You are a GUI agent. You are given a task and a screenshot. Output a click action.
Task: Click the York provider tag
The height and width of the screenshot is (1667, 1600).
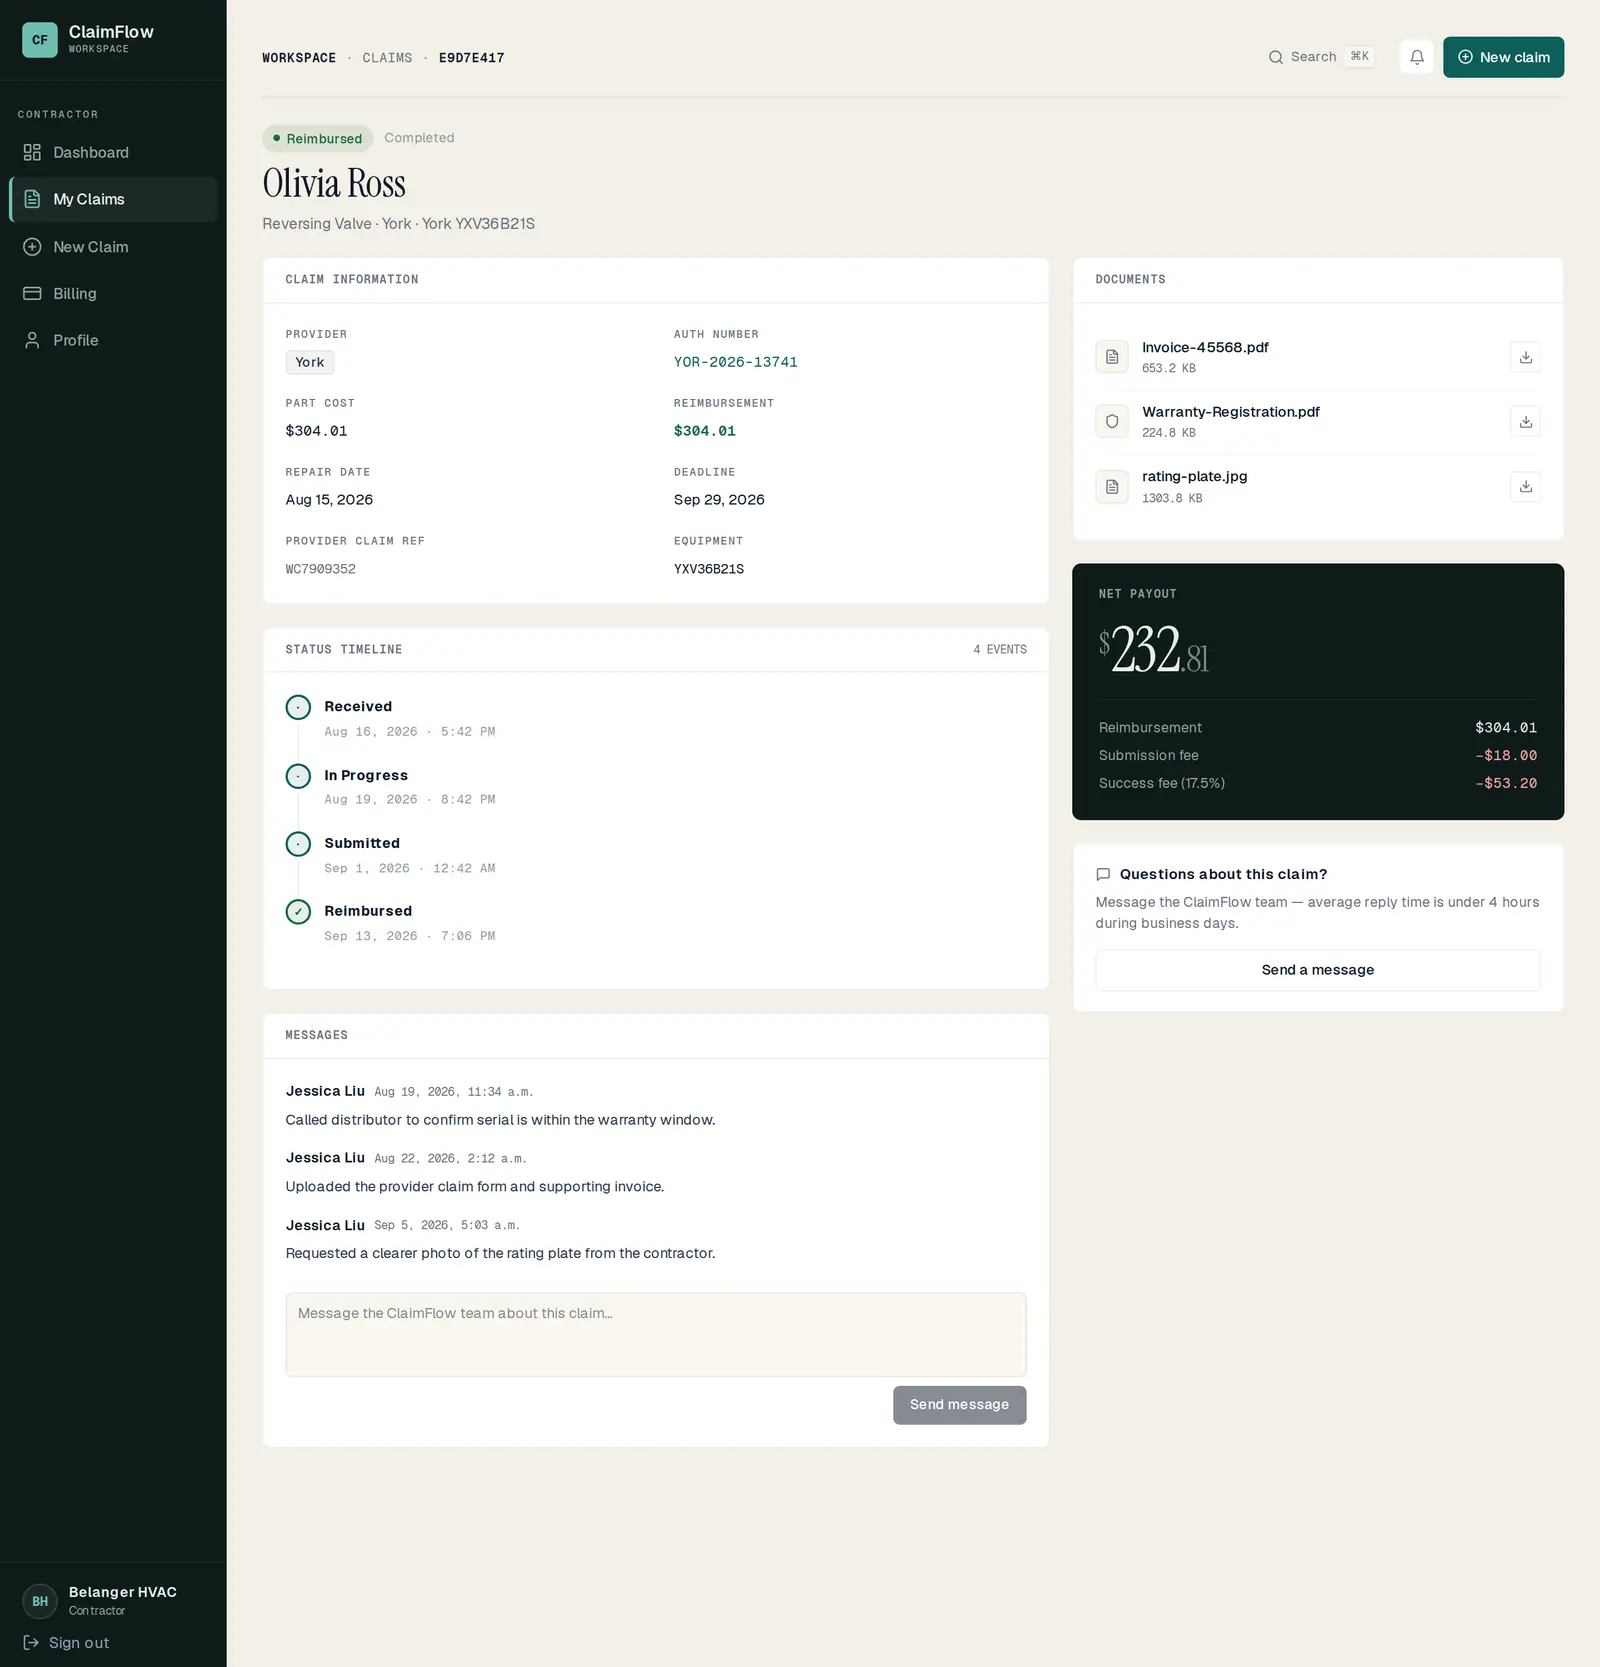(x=310, y=362)
